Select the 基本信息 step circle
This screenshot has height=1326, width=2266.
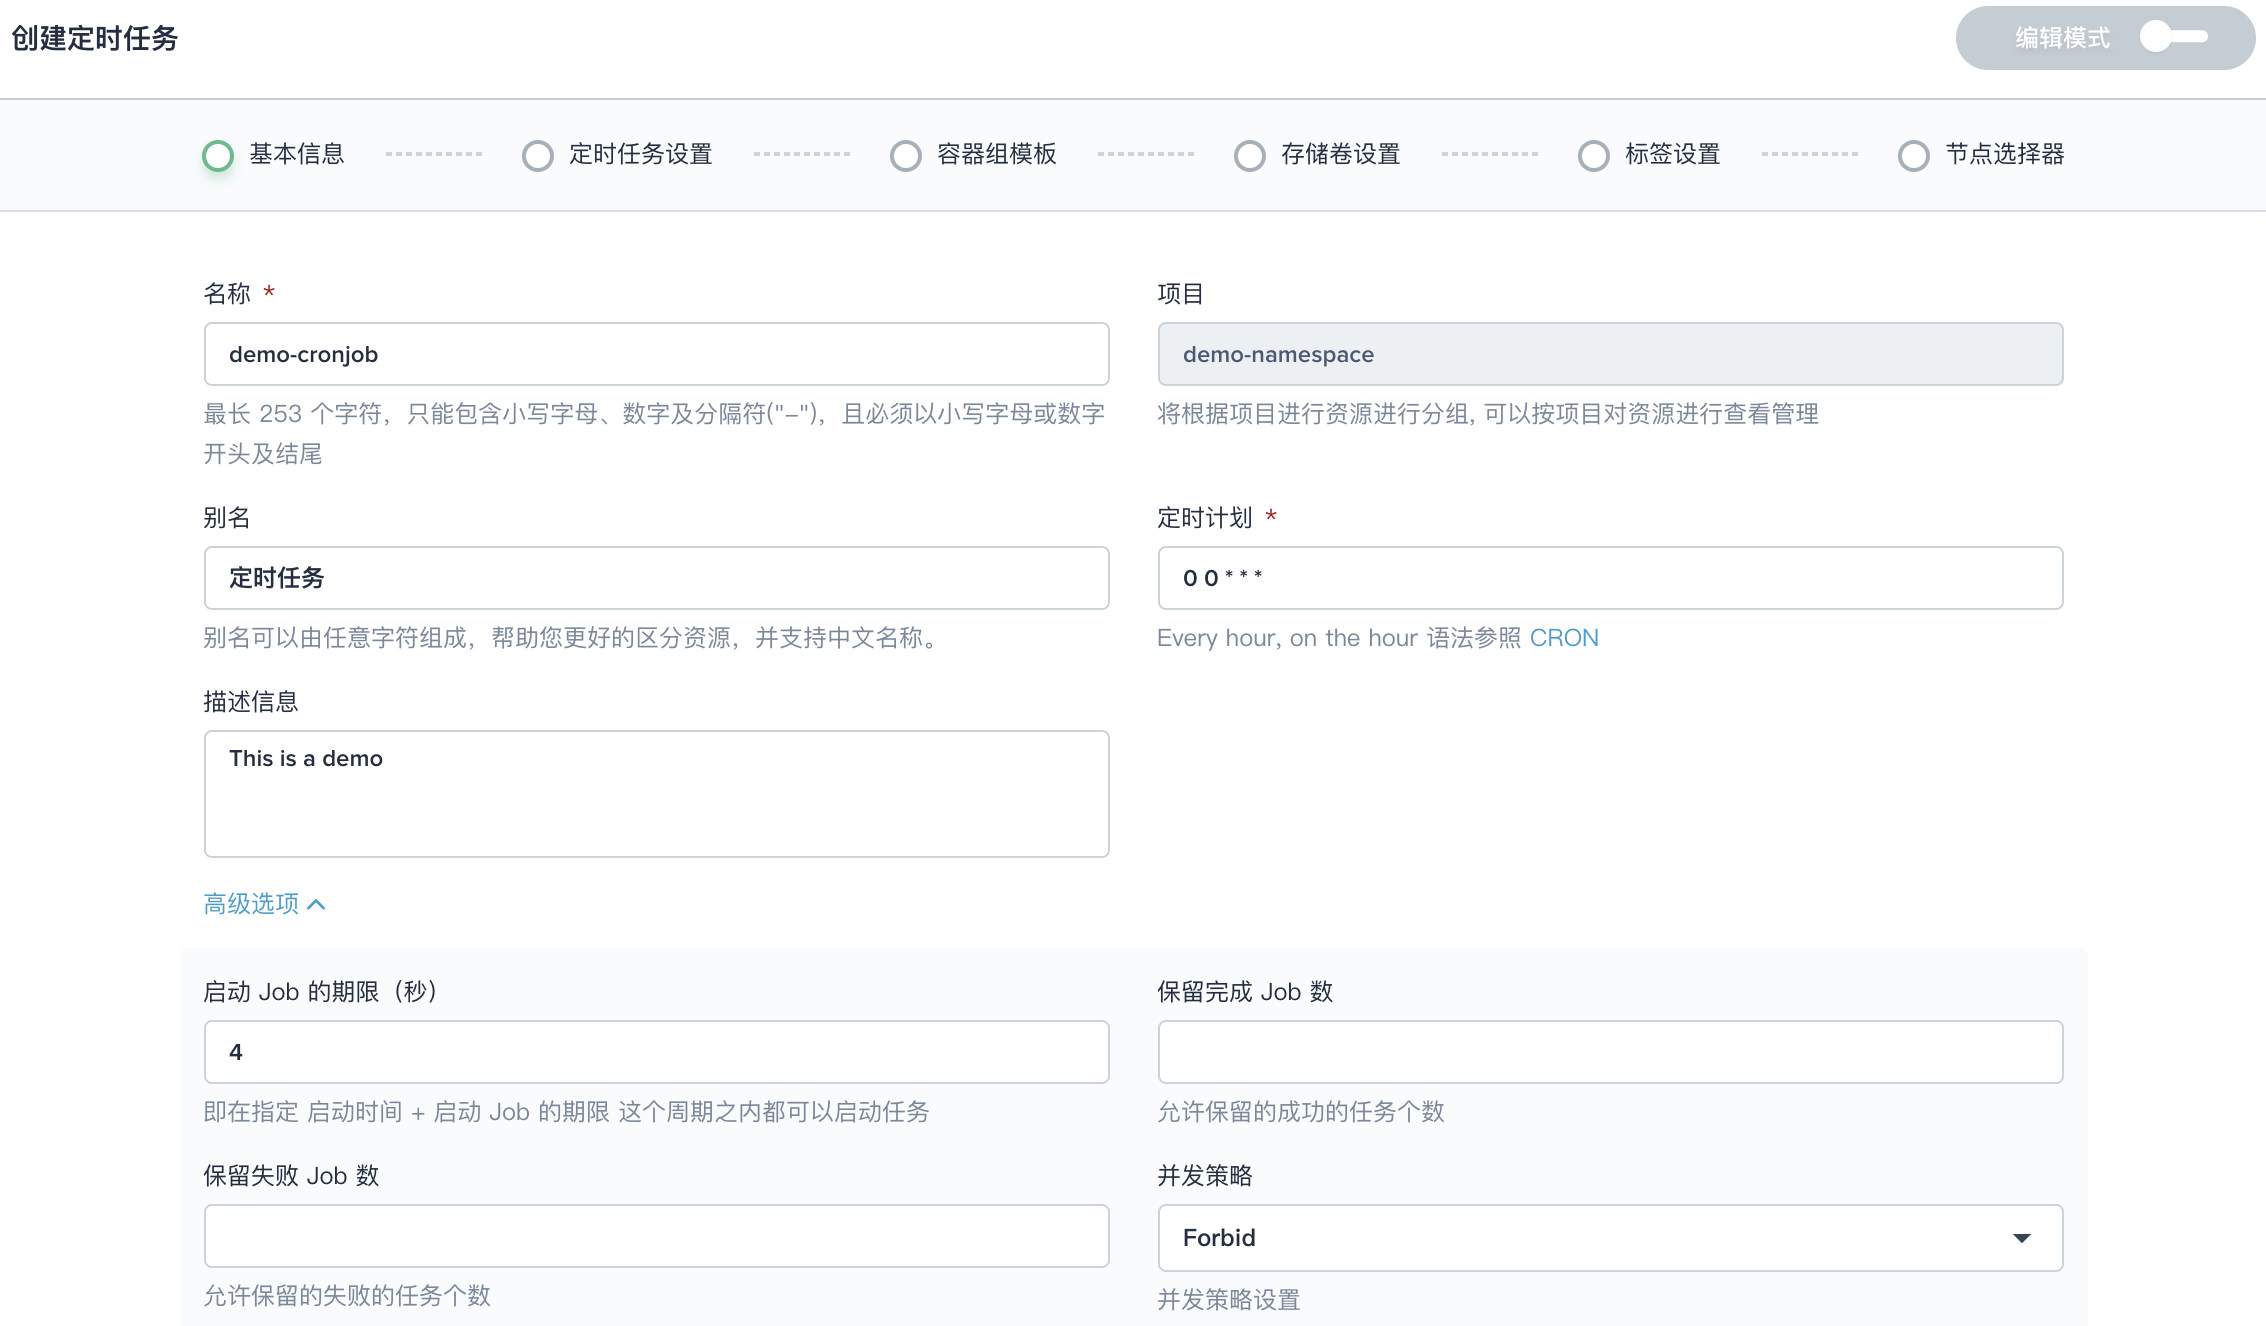[x=218, y=155]
